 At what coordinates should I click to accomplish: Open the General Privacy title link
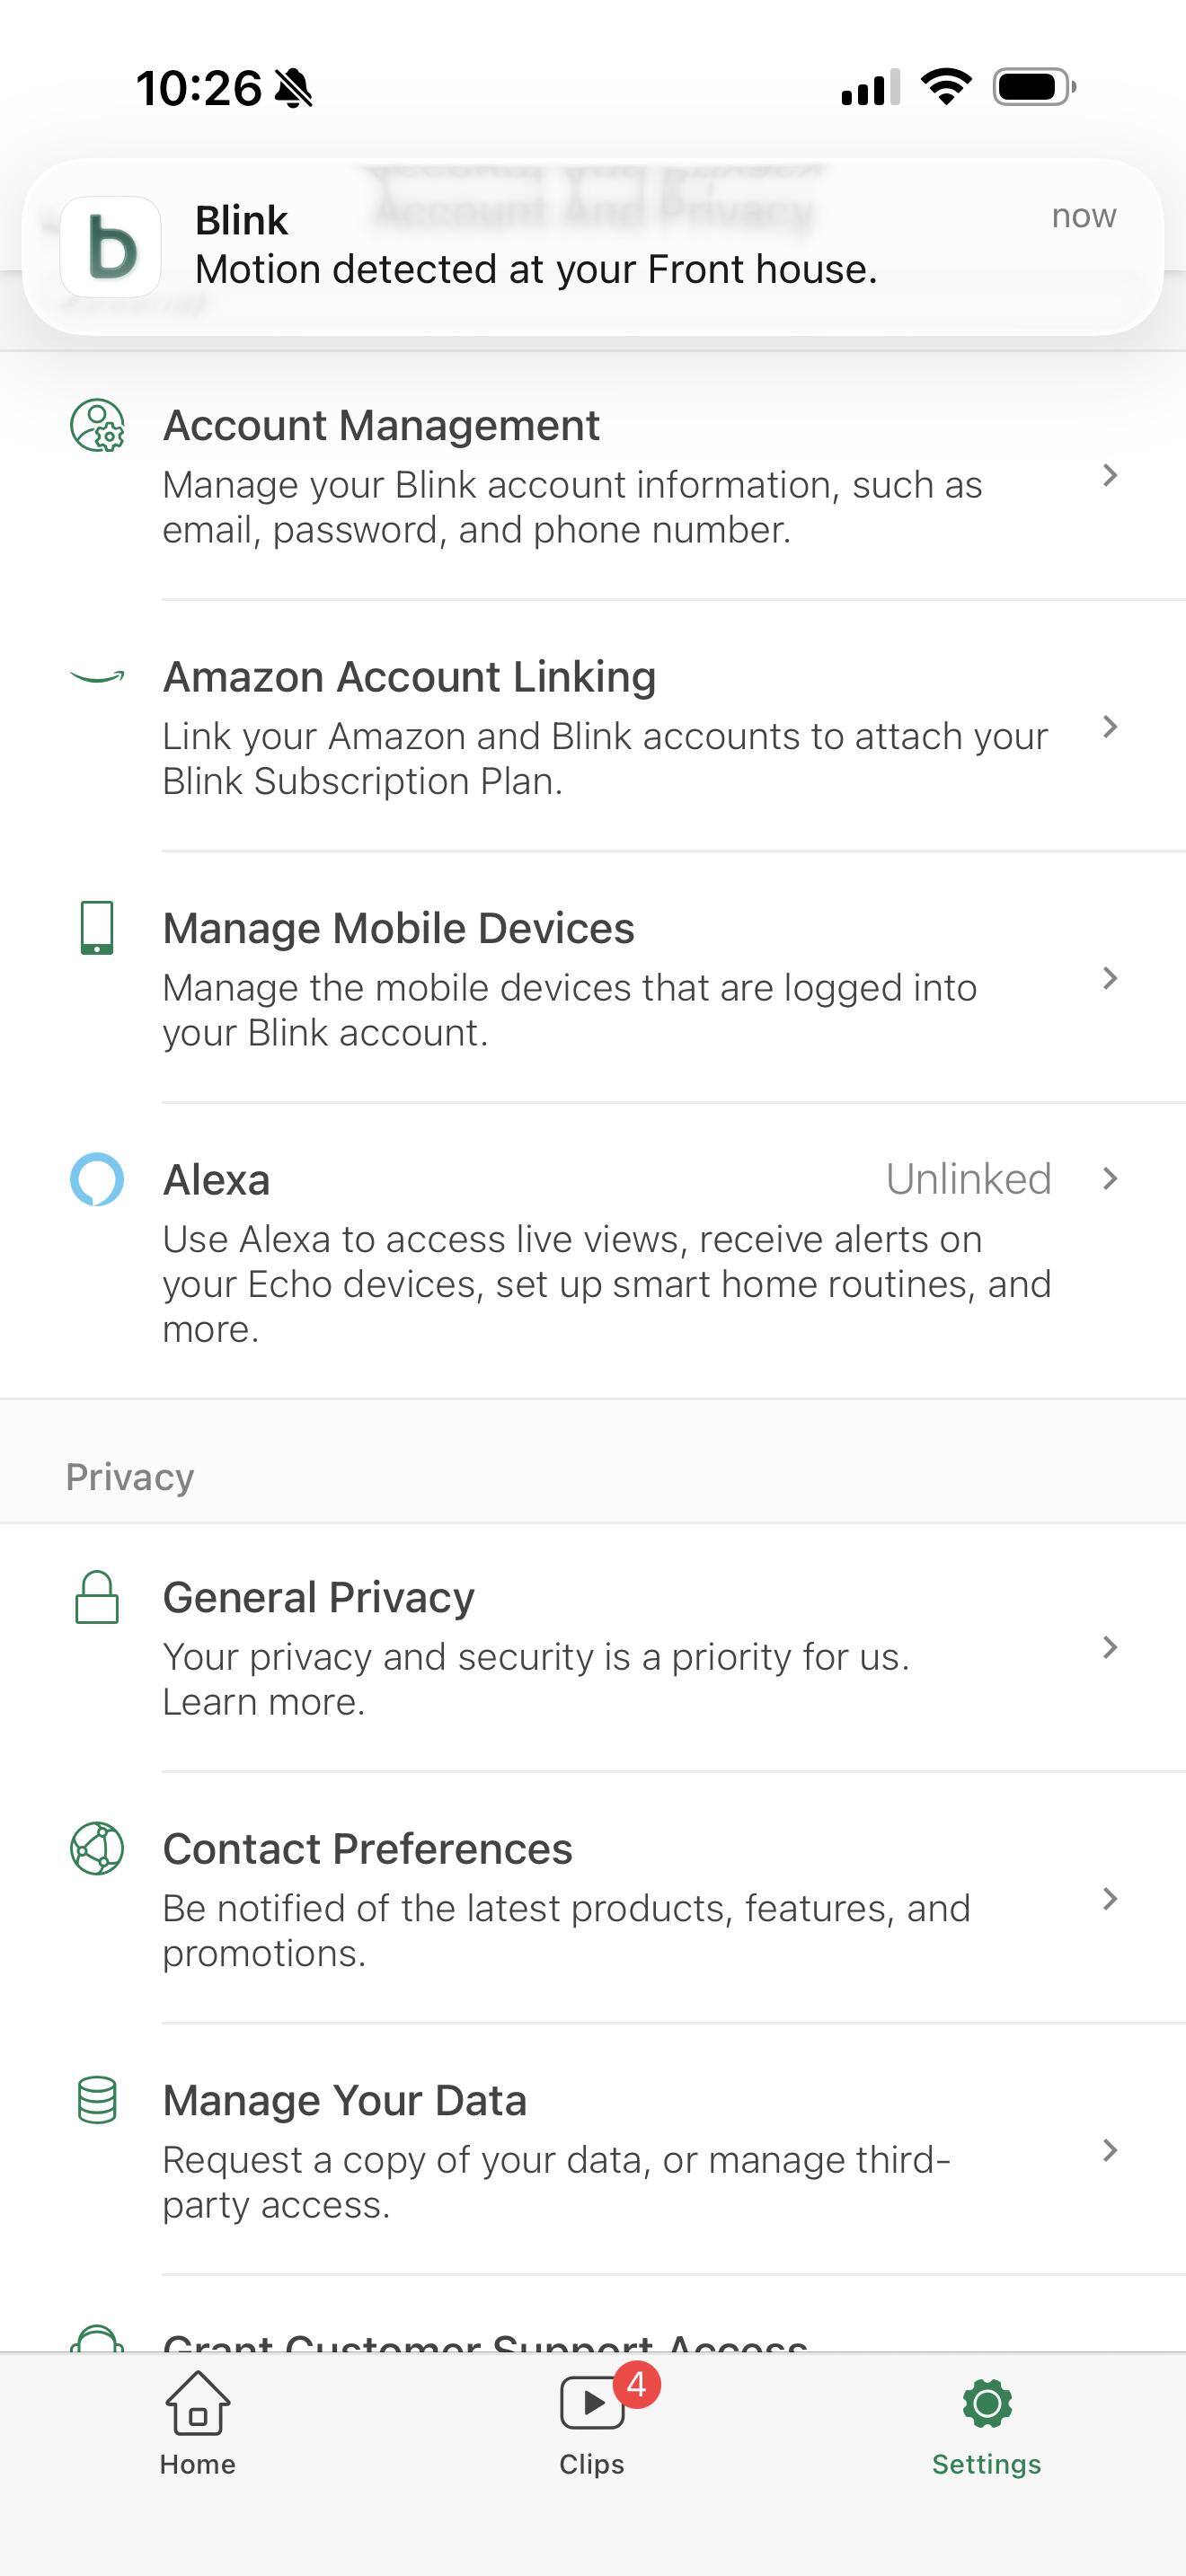click(318, 1597)
